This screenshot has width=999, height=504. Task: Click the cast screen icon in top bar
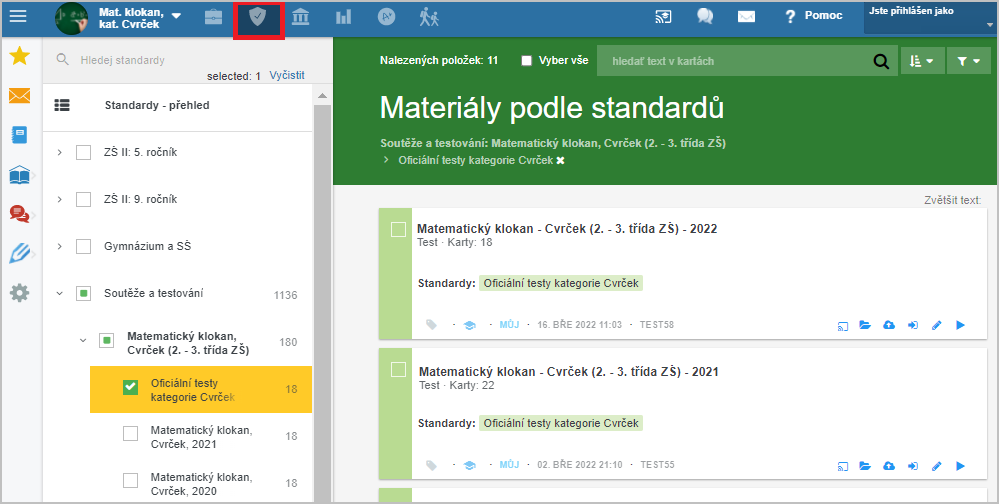click(x=663, y=17)
